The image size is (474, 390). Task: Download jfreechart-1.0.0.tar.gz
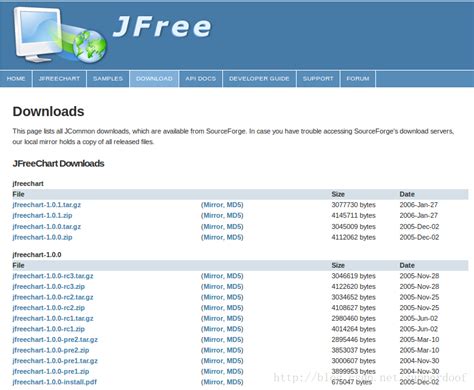point(47,227)
